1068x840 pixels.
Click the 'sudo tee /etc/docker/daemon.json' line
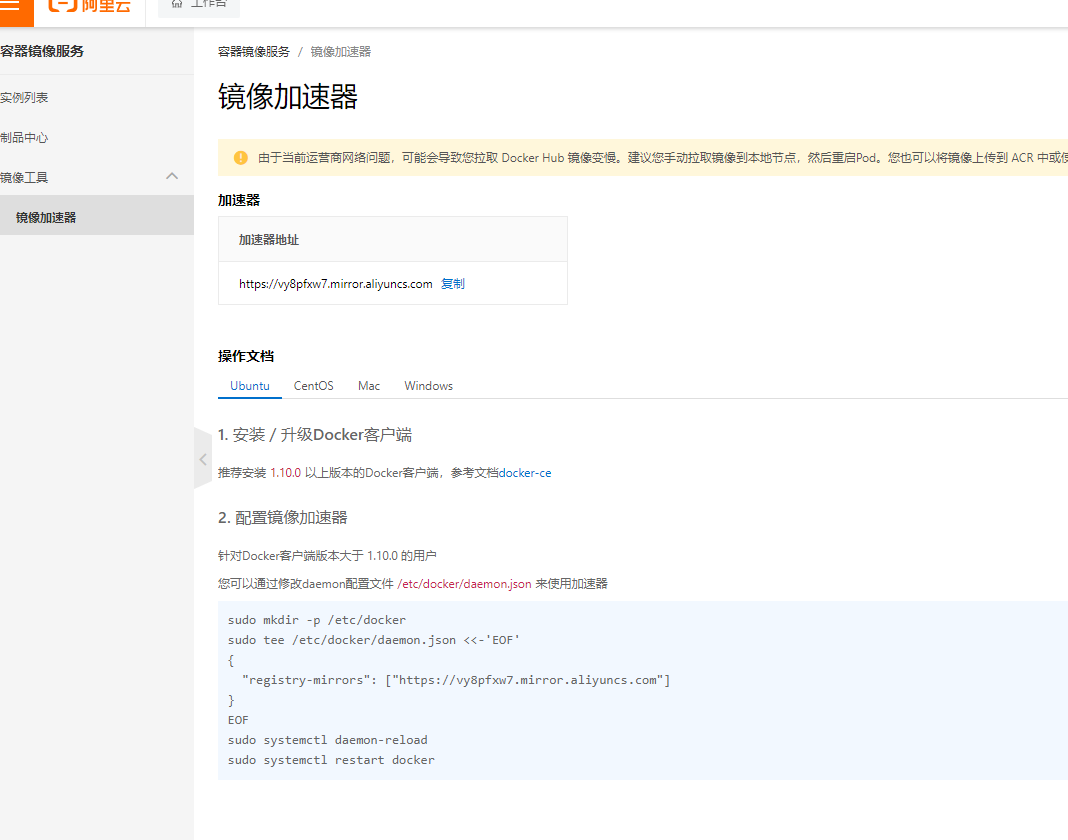[373, 640]
